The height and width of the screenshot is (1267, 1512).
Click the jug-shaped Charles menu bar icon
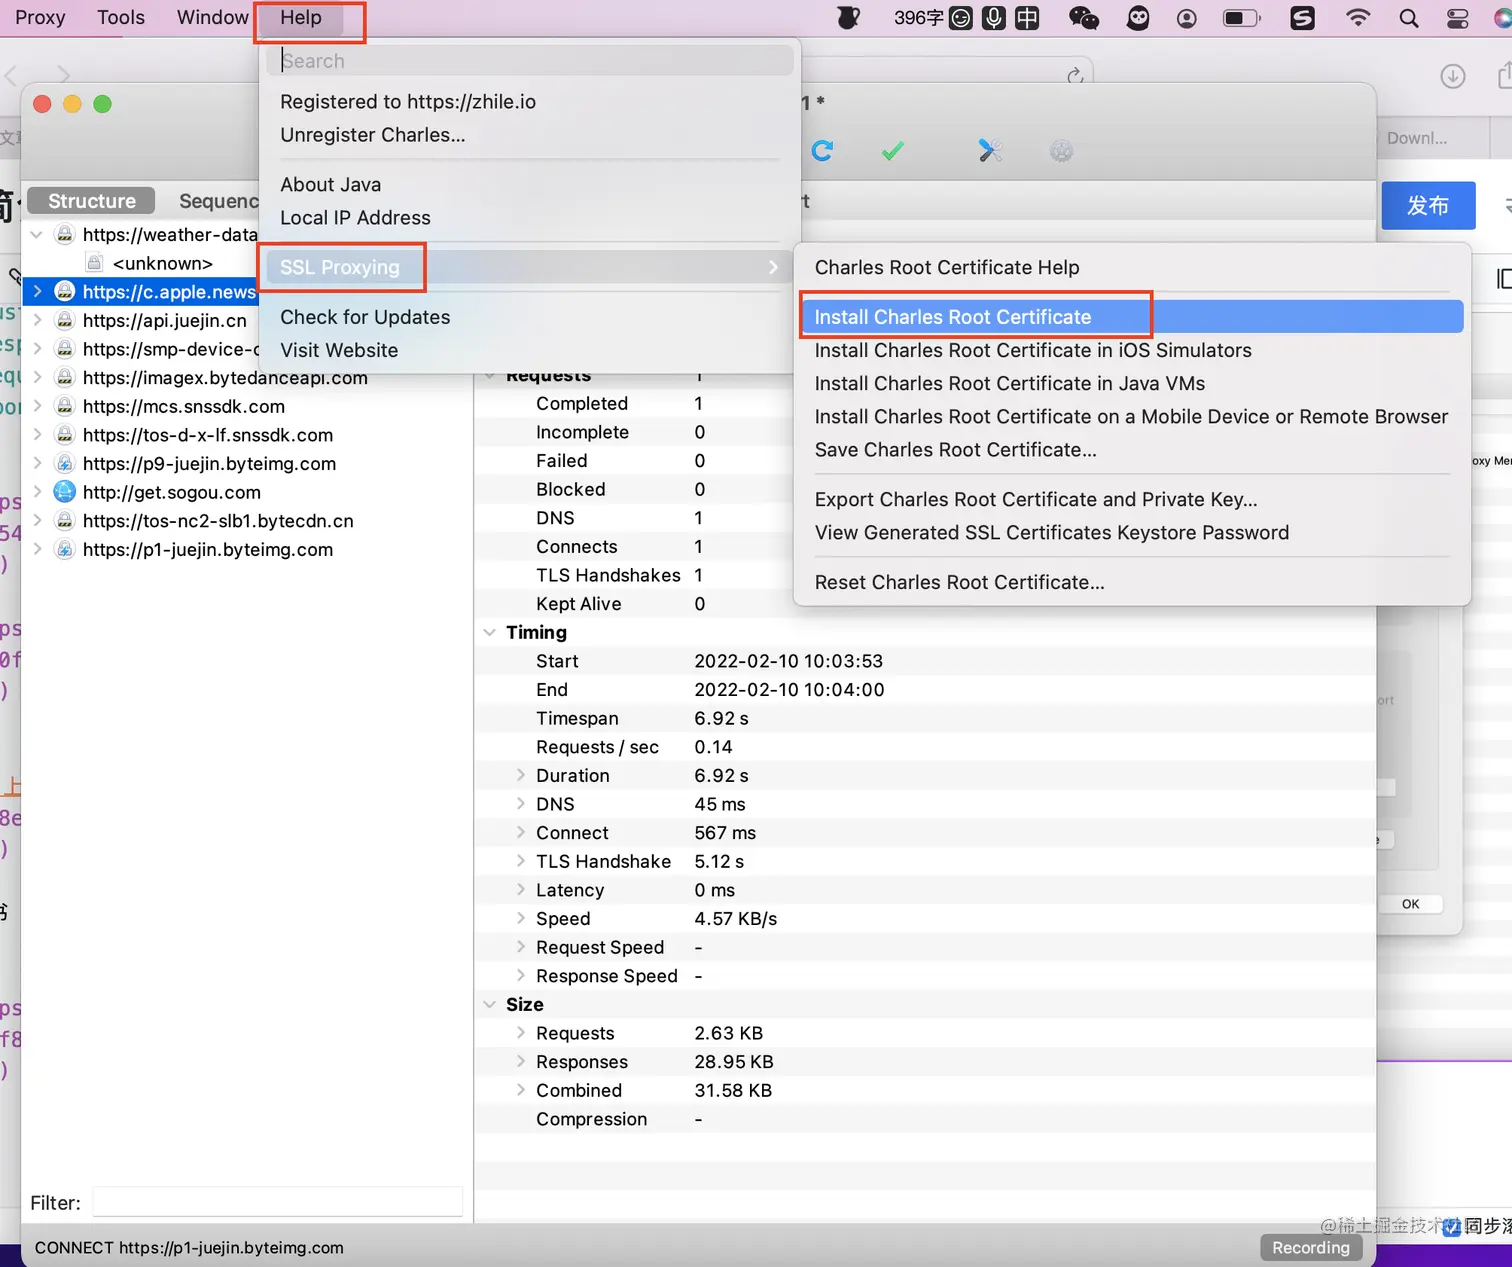tap(849, 18)
